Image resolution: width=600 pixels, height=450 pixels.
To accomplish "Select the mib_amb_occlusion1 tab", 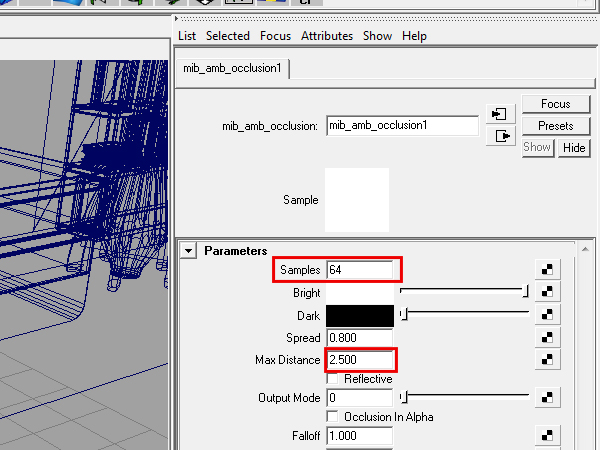I will [x=232, y=68].
